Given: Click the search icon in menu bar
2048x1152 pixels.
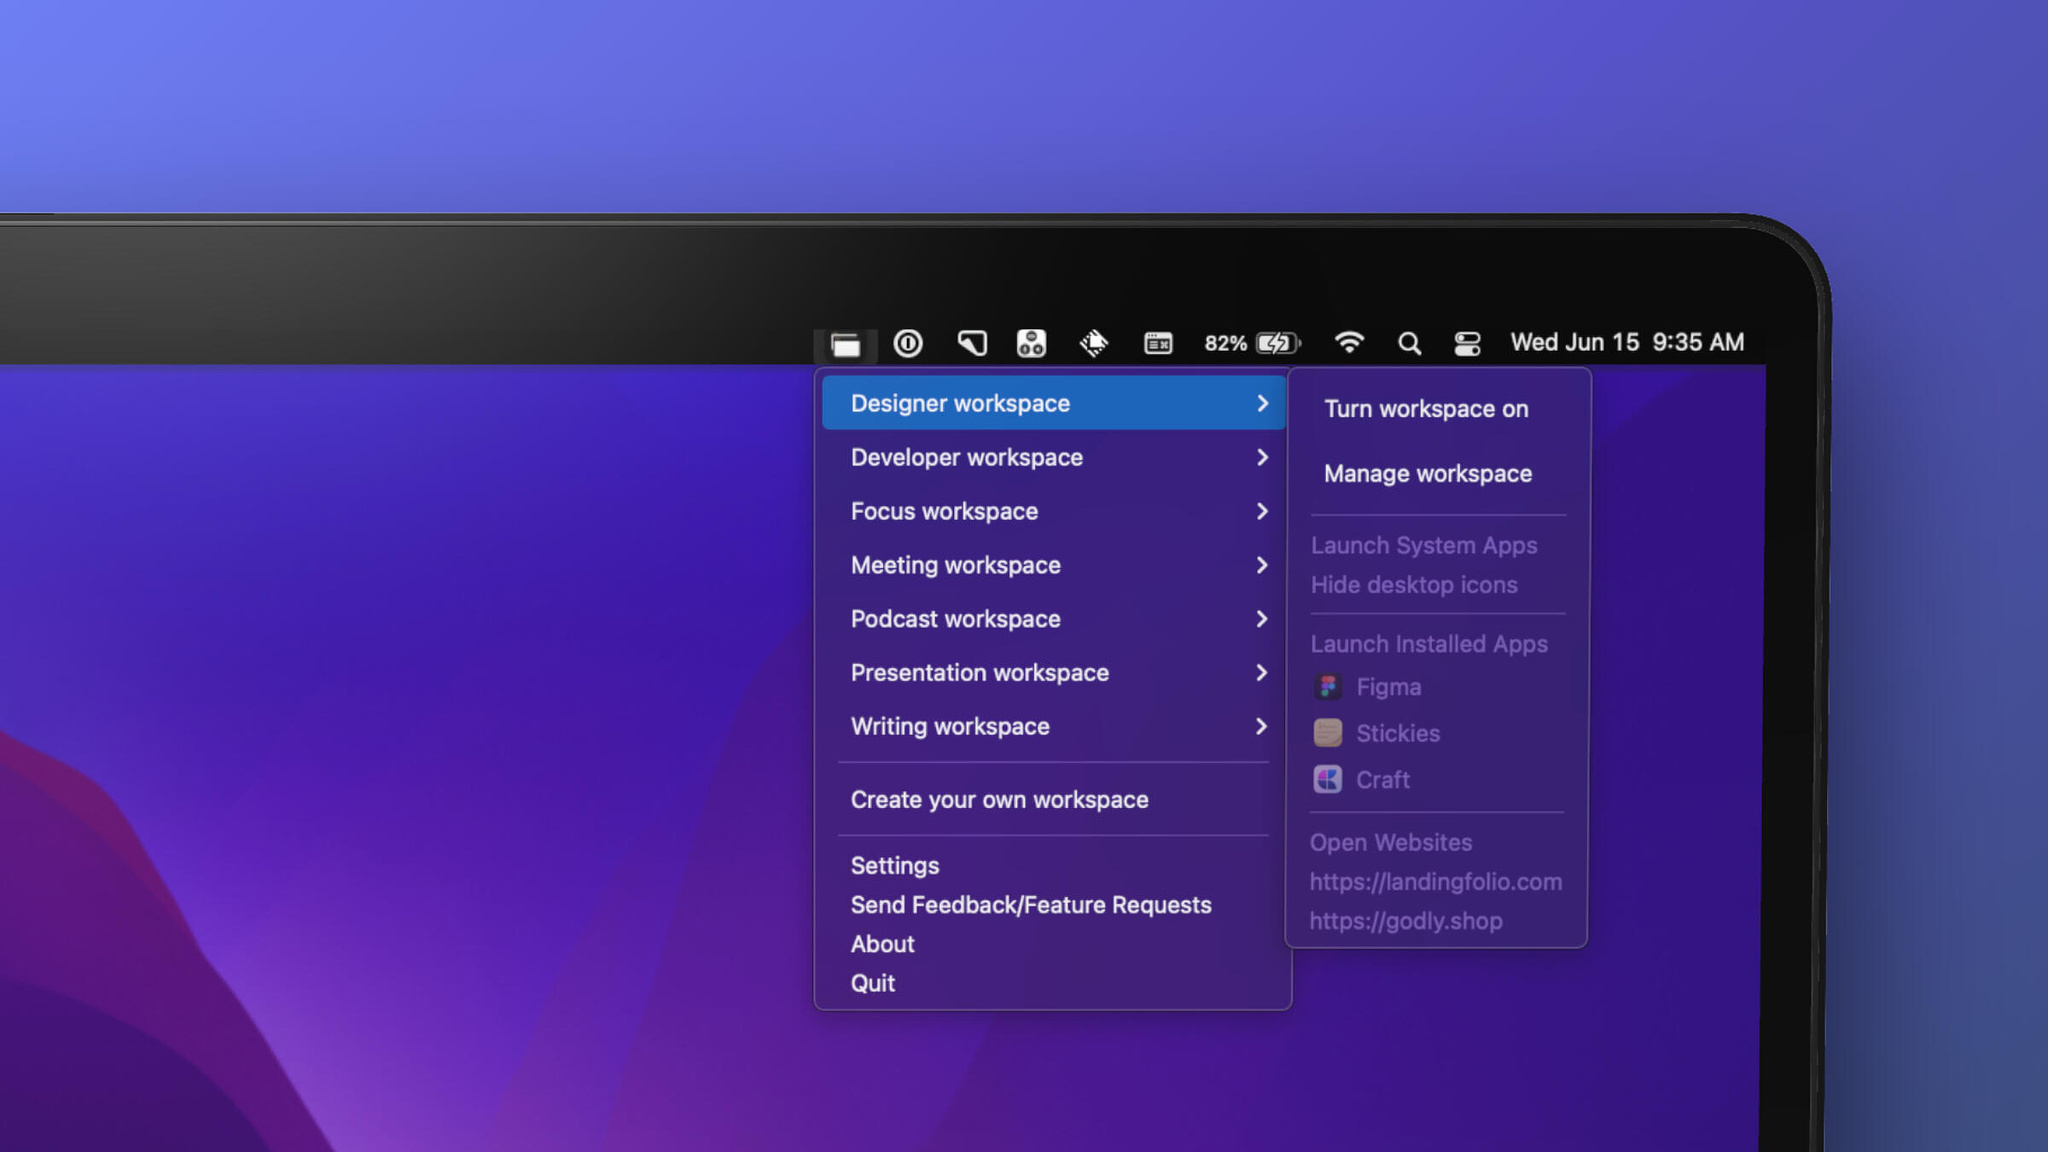Looking at the screenshot, I should [x=1409, y=342].
